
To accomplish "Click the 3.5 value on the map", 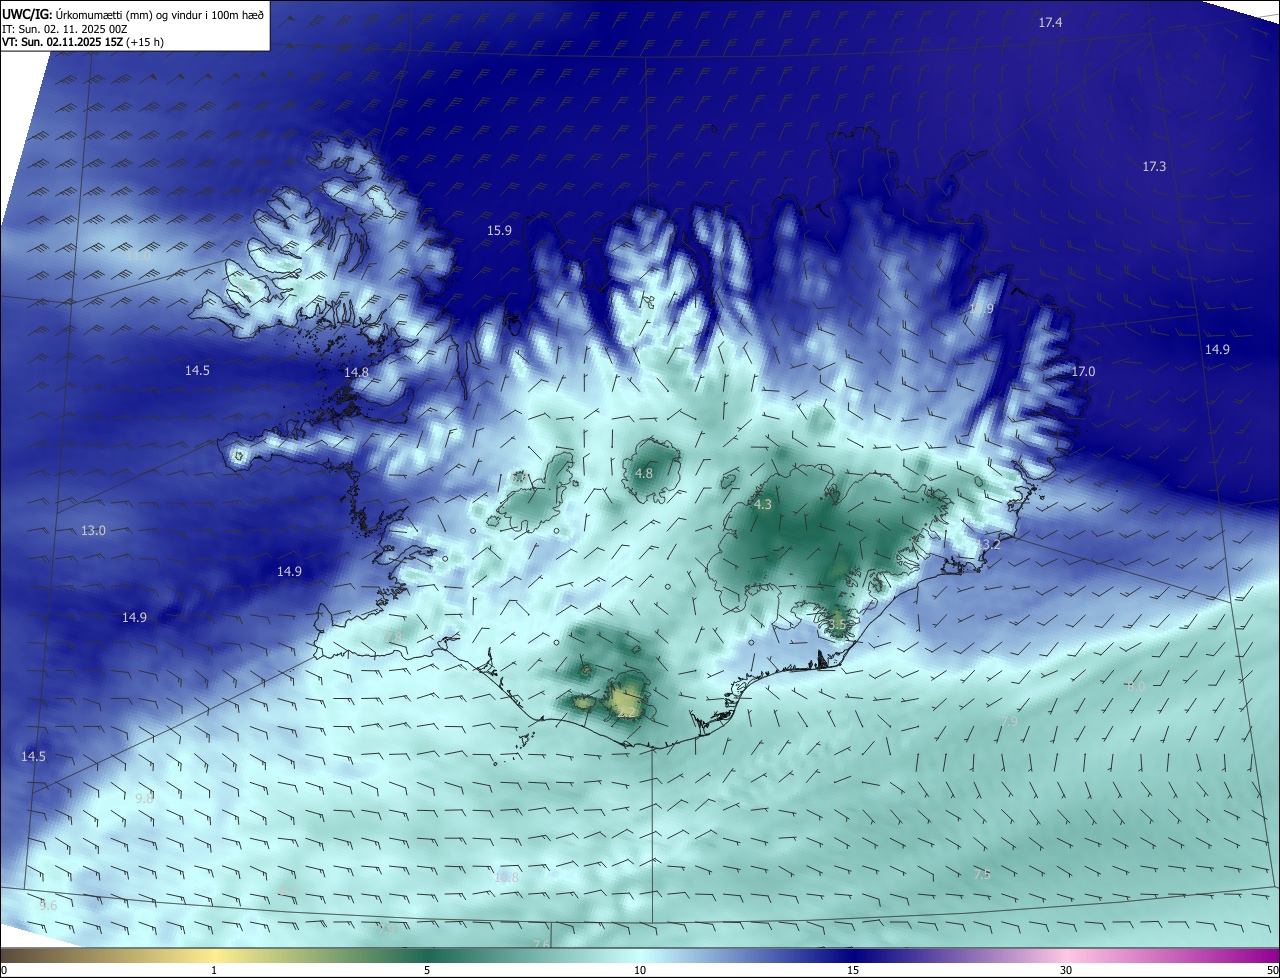I will click(x=838, y=625).
